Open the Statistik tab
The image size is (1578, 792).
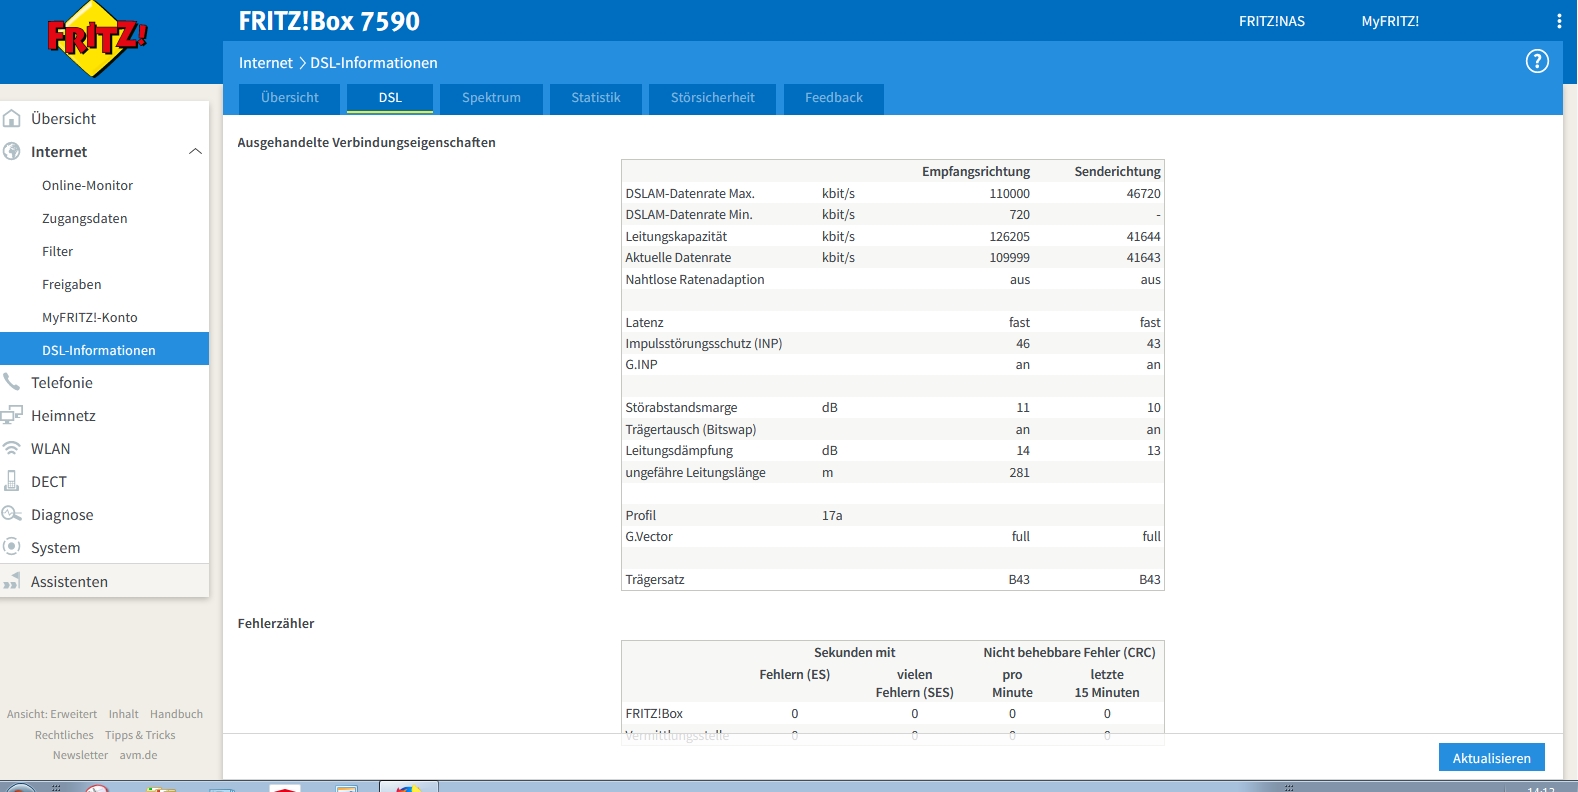coord(596,98)
